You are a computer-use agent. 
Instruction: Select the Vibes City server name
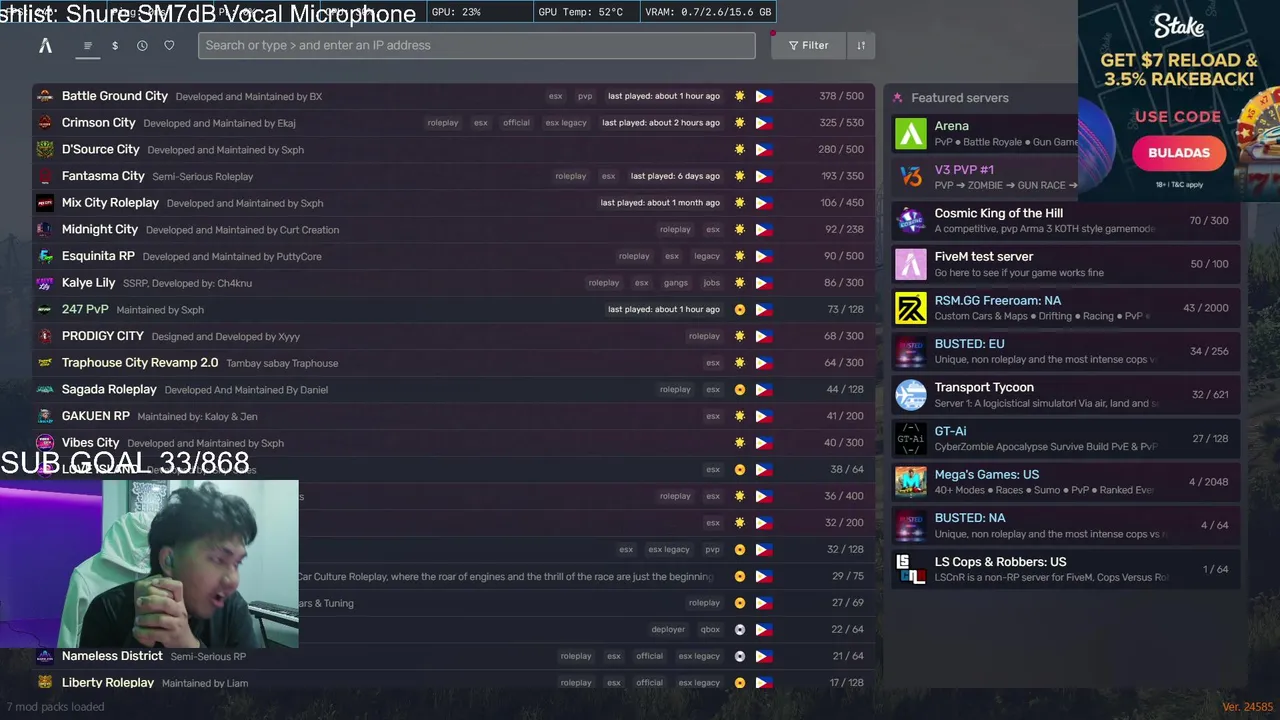[x=90, y=442]
